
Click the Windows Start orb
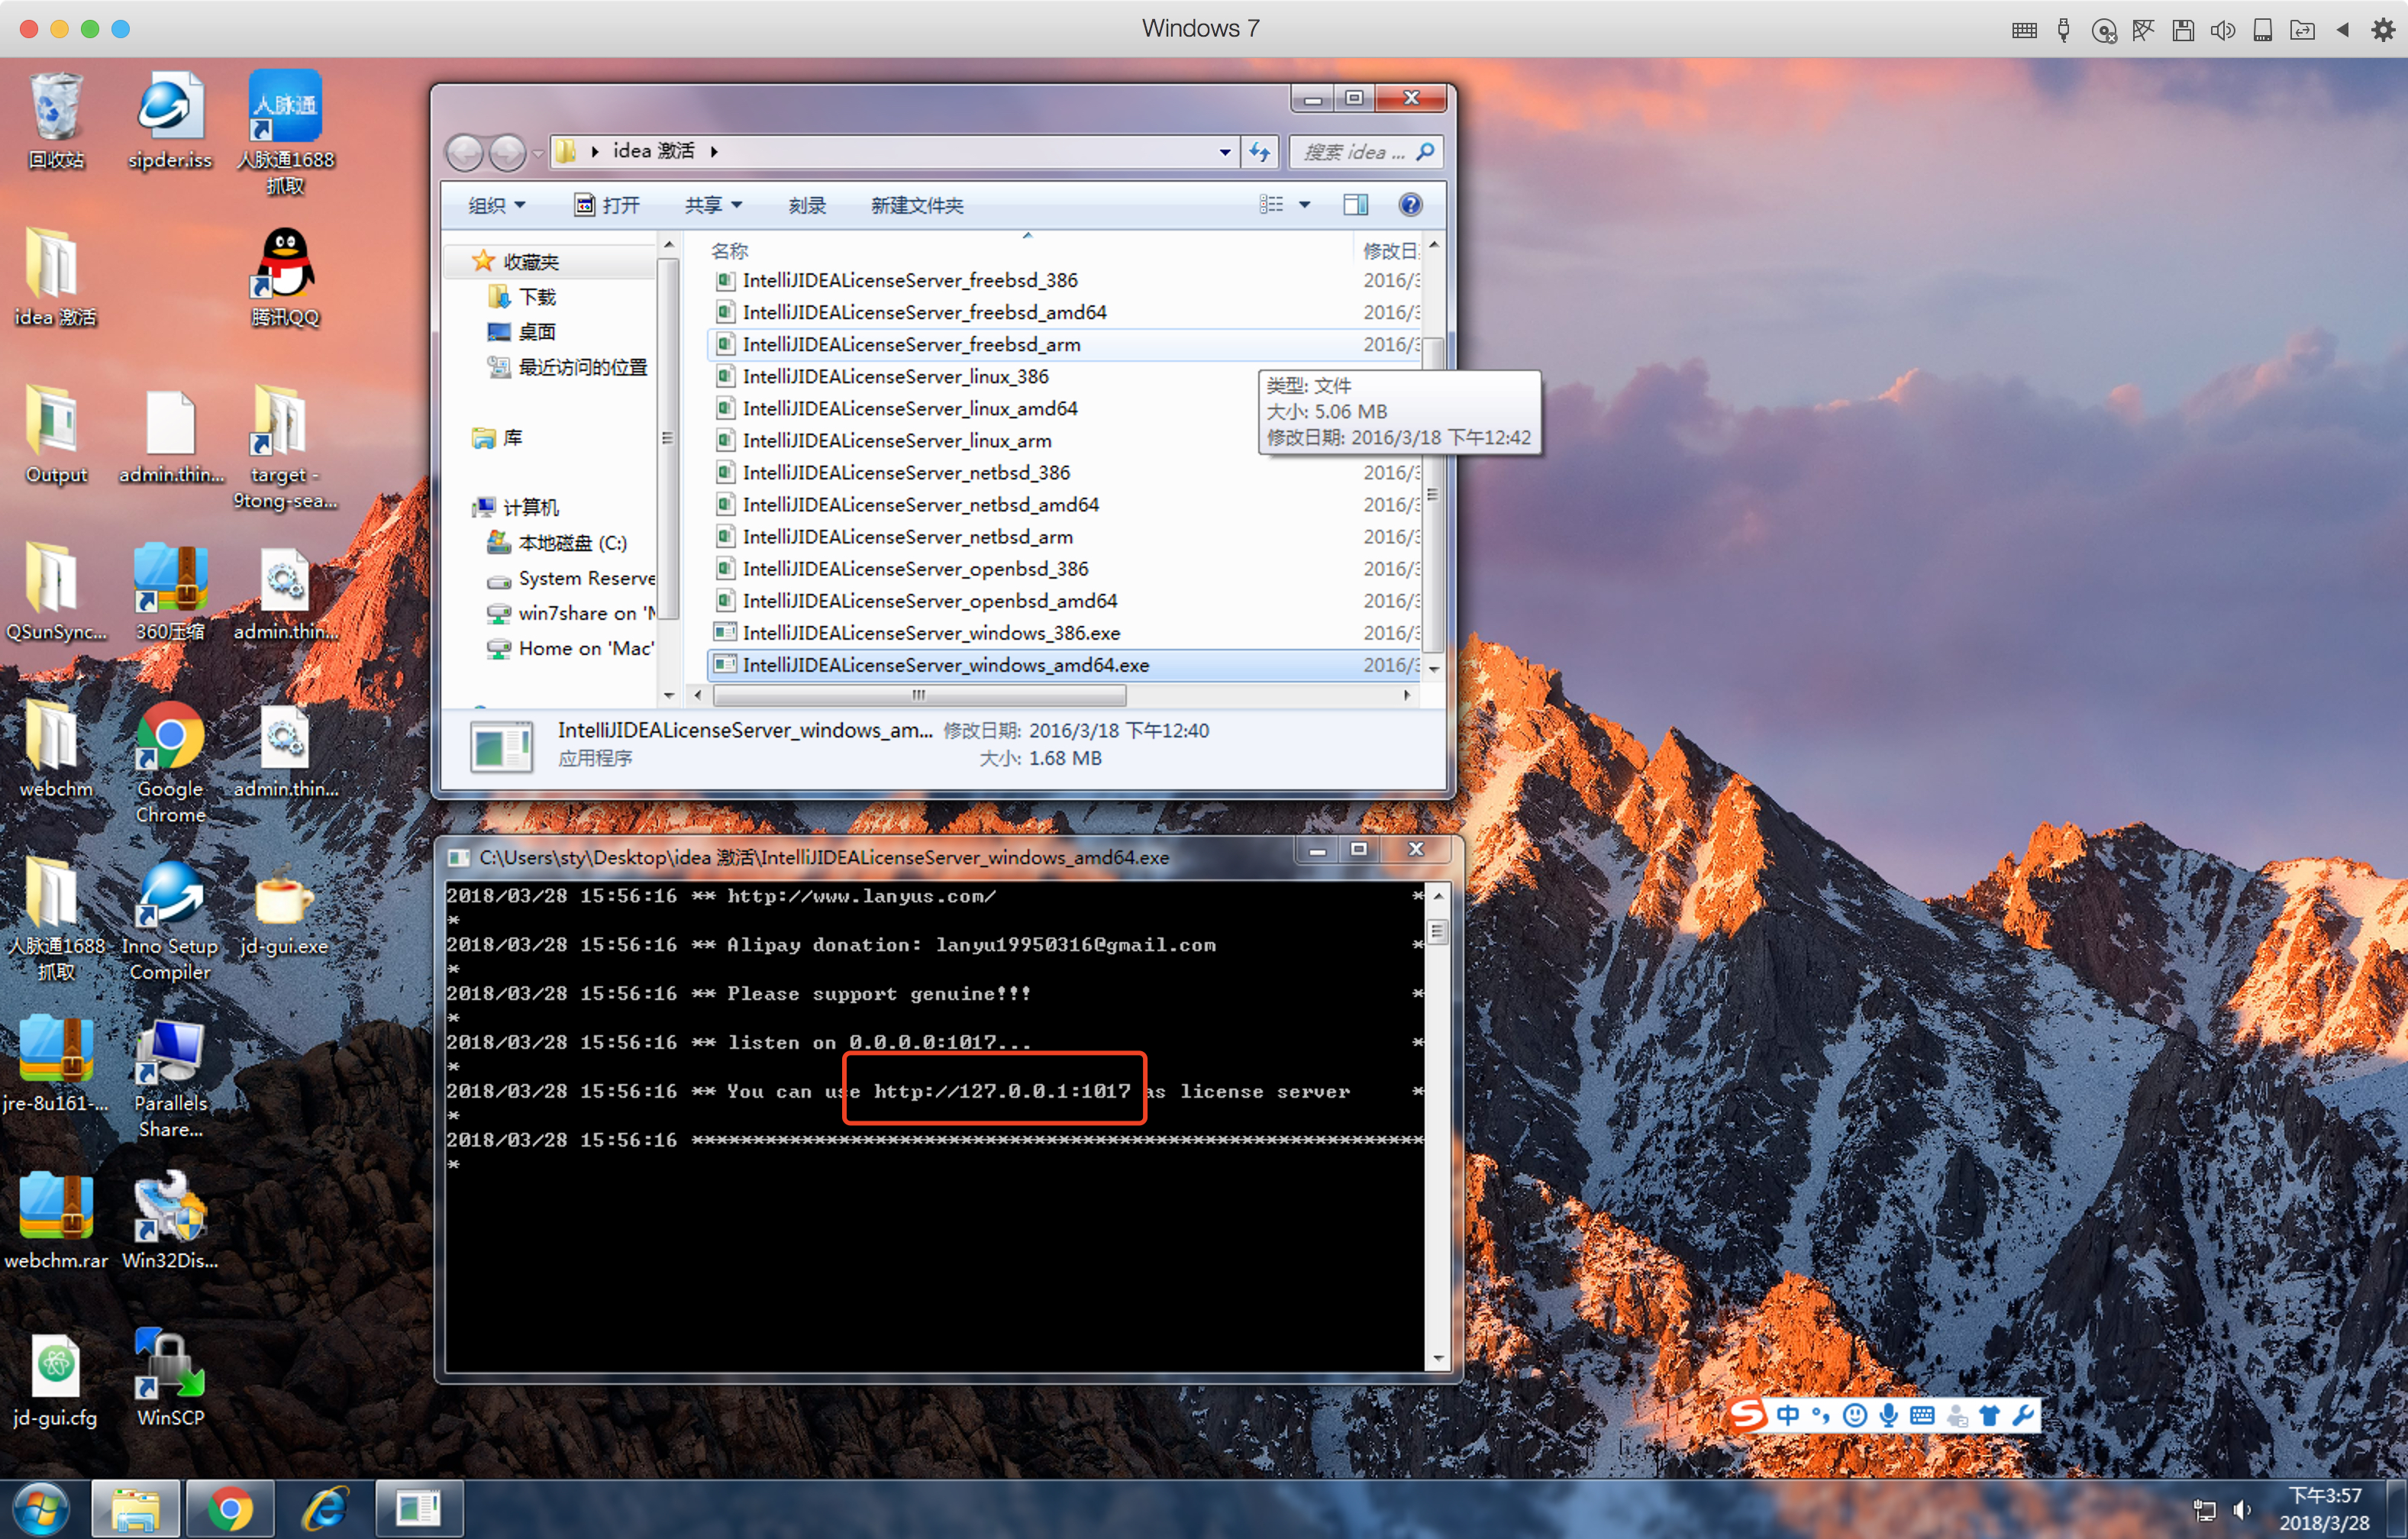pos(40,1509)
